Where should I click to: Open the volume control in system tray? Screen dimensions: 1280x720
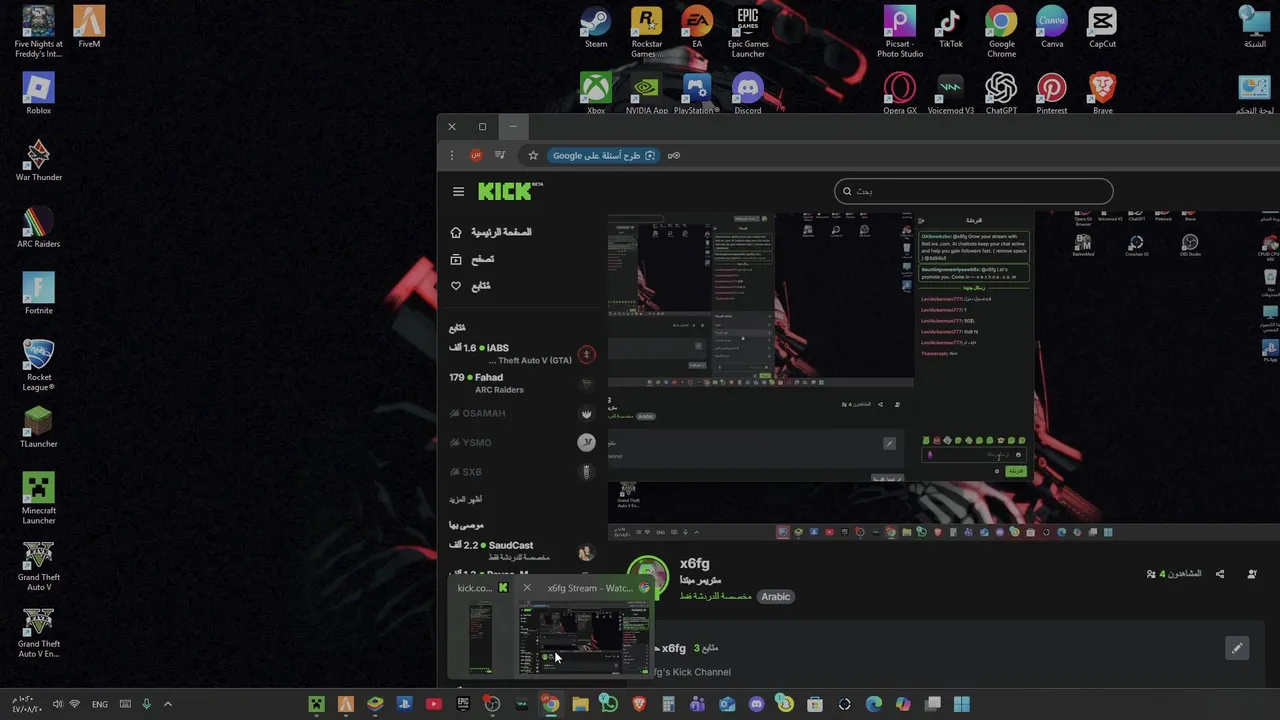pyautogui.click(x=57, y=704)
